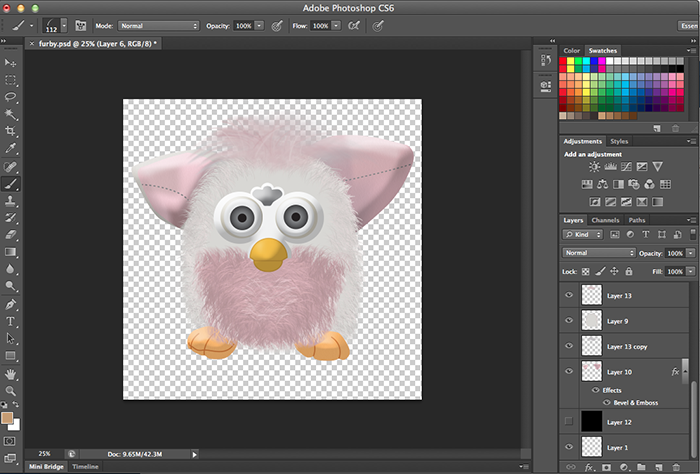
Task: Hide Layer 10 visibility eye
Action: point(569,371)
